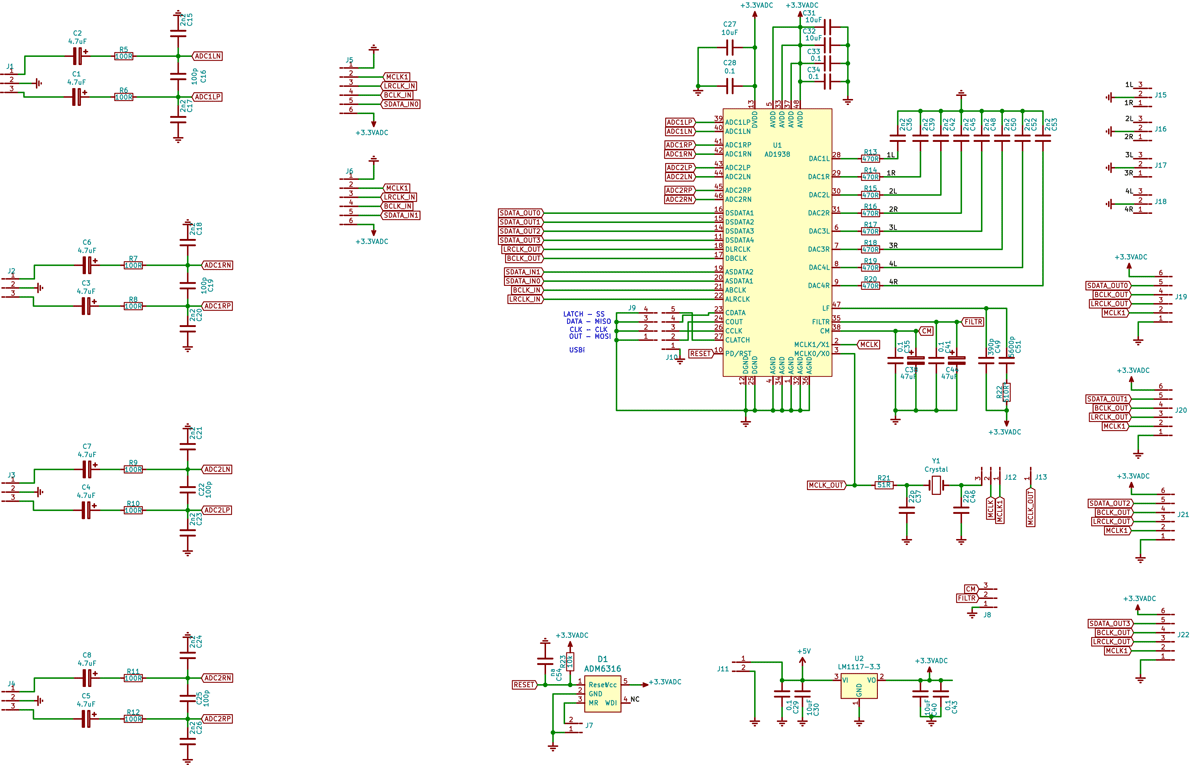Click the C1 4.7uF capacitor symbol
The image size is (1200, 765).
[76, 97]
